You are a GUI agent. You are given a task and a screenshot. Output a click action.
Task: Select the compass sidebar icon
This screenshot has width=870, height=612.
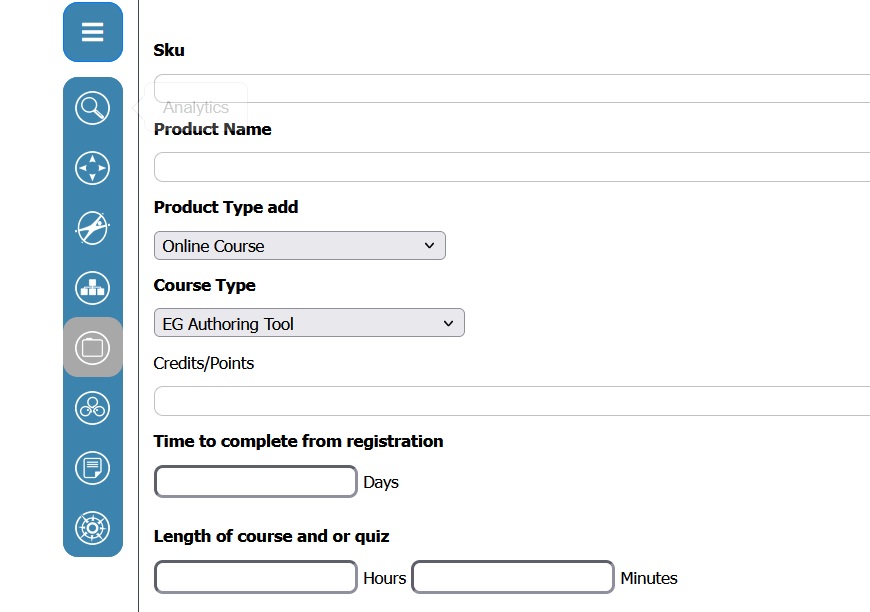(93, 228)
